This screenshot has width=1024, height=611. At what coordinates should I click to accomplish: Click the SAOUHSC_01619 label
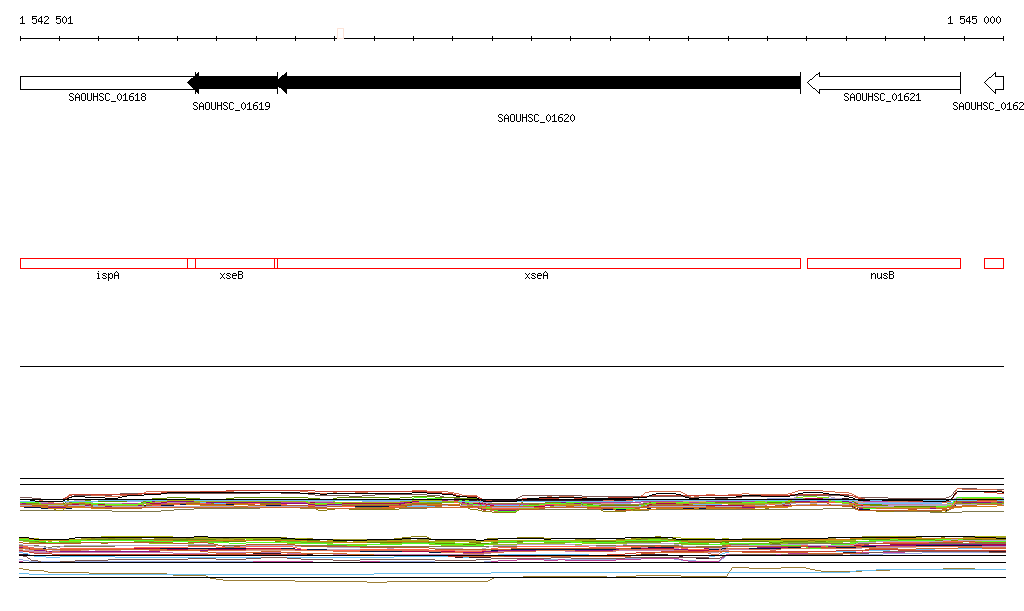click(x=231, y=106)
